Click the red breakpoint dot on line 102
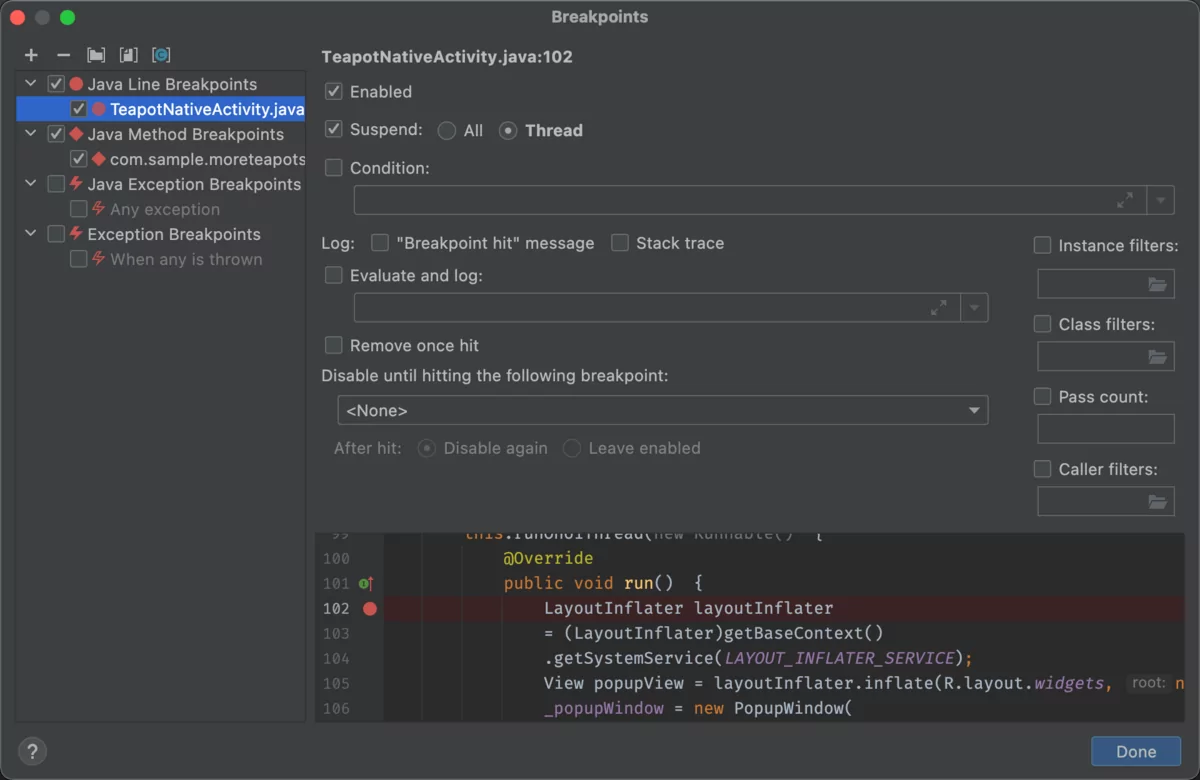 (370, 608)
